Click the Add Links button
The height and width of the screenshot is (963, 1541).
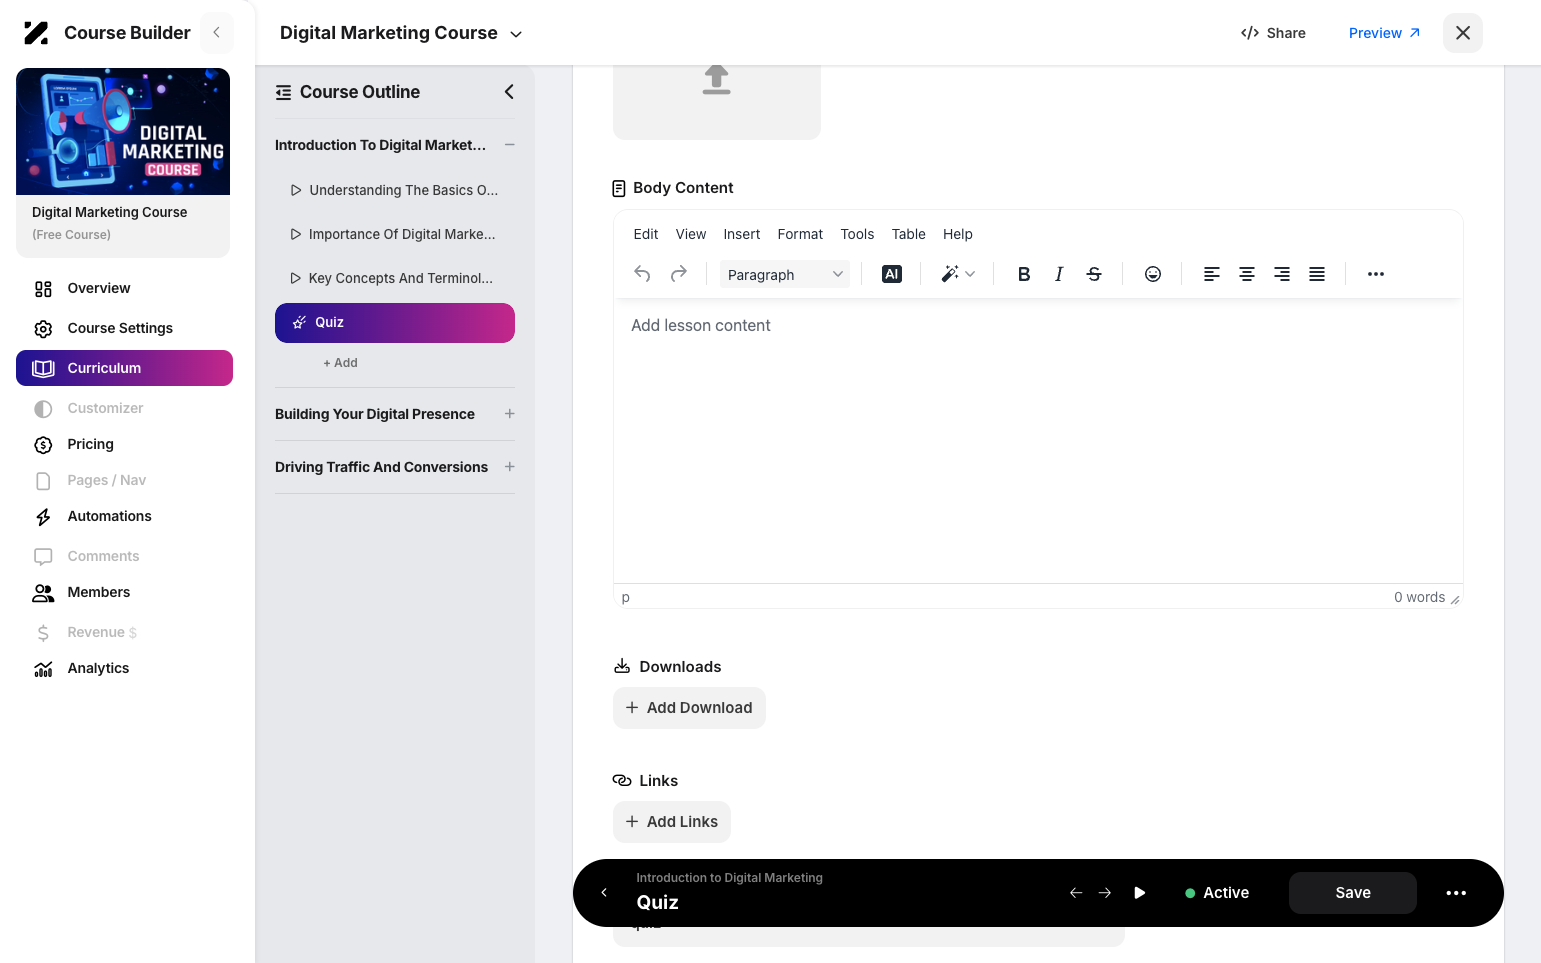point(672,822)
